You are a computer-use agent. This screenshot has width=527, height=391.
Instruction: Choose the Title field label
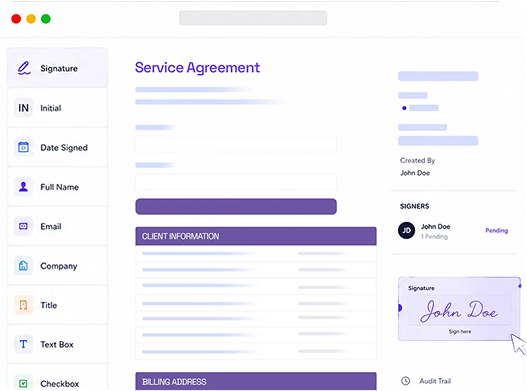(49, 305)
